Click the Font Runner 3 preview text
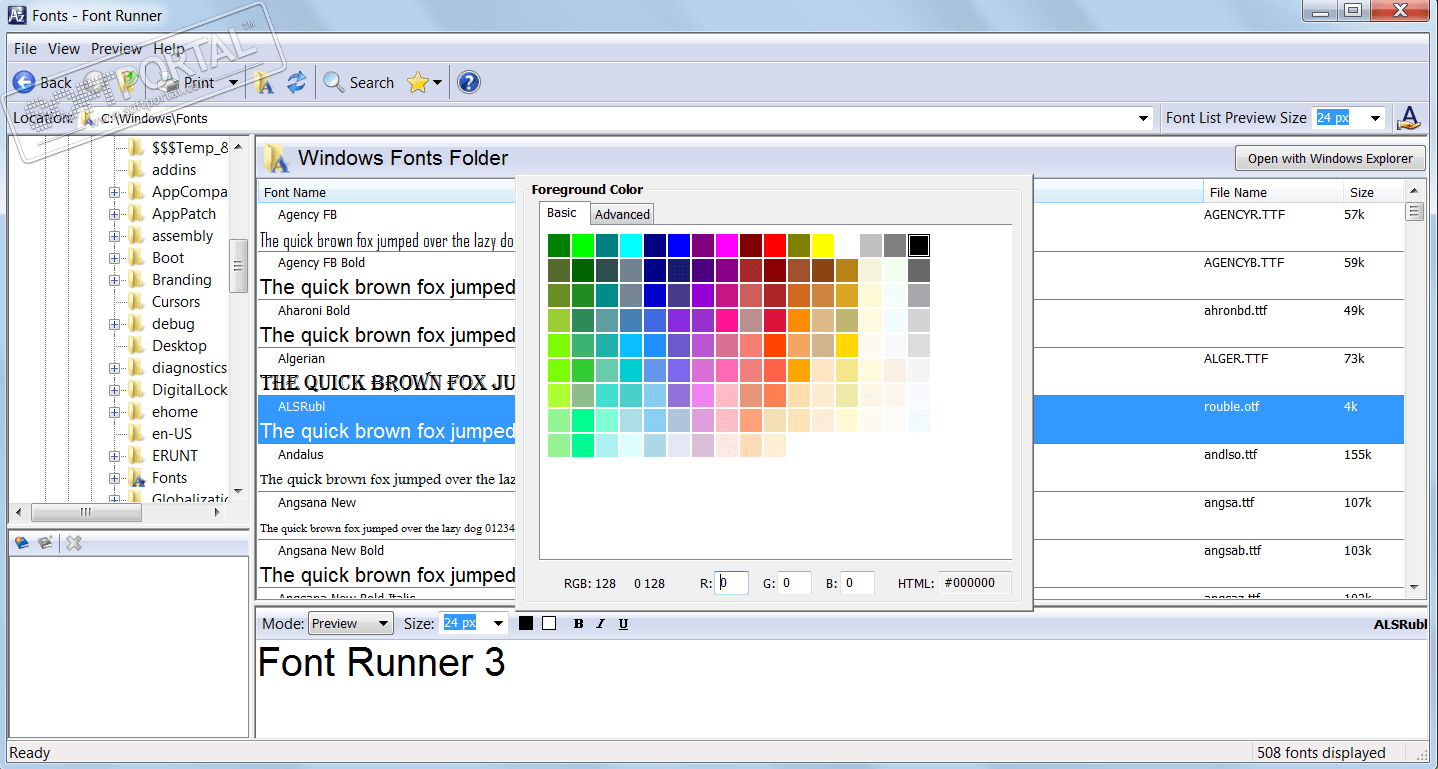 pyautogui.click(x=382, y=663)
